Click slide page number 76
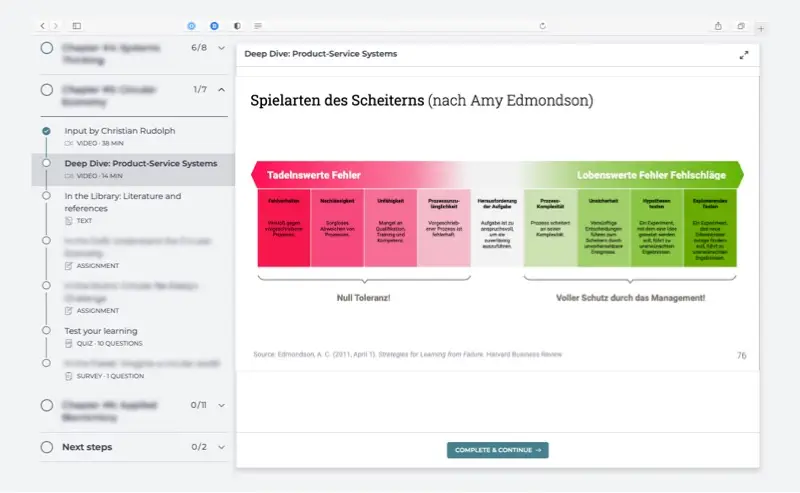The width and height of the screenshot is (800, 493). pos(741,356)
